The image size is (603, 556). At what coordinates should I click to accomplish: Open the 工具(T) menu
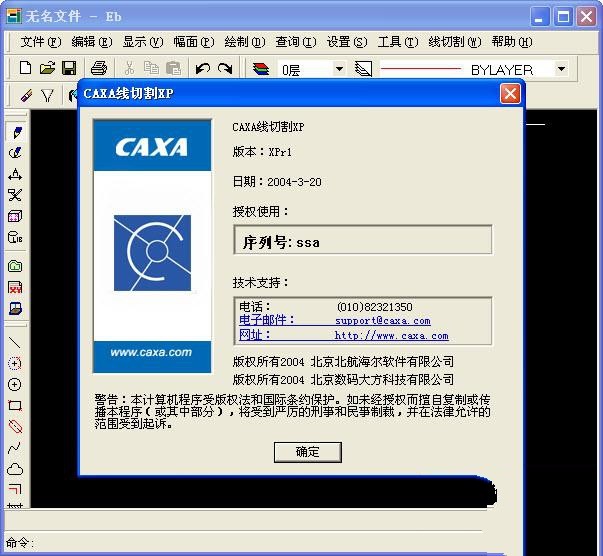398,42
